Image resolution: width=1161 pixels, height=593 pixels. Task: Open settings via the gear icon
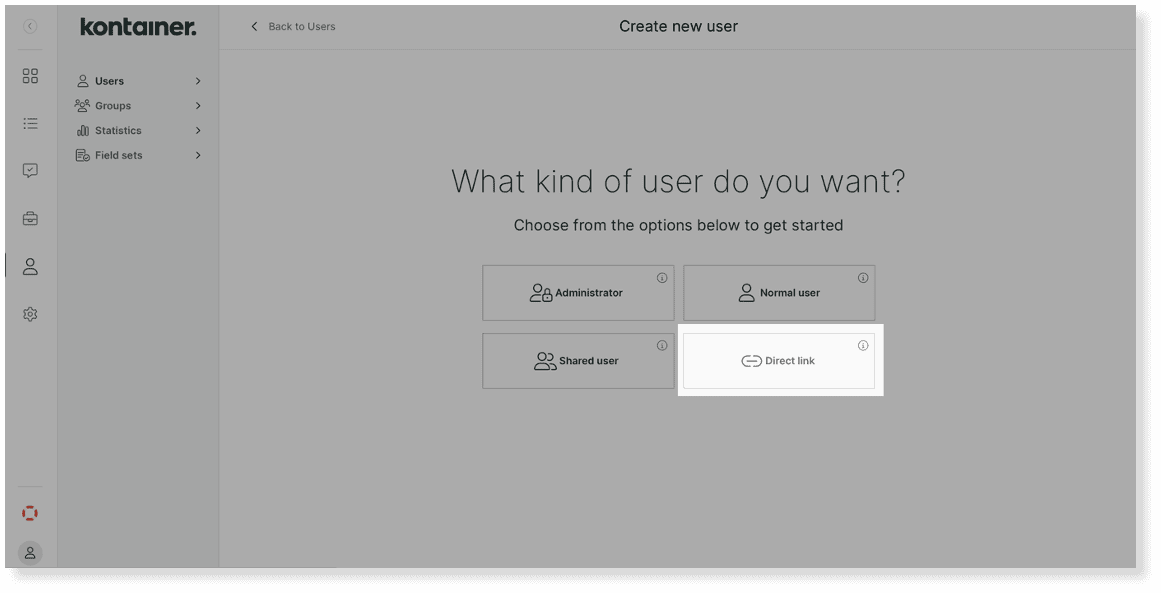tap(30, 313)
